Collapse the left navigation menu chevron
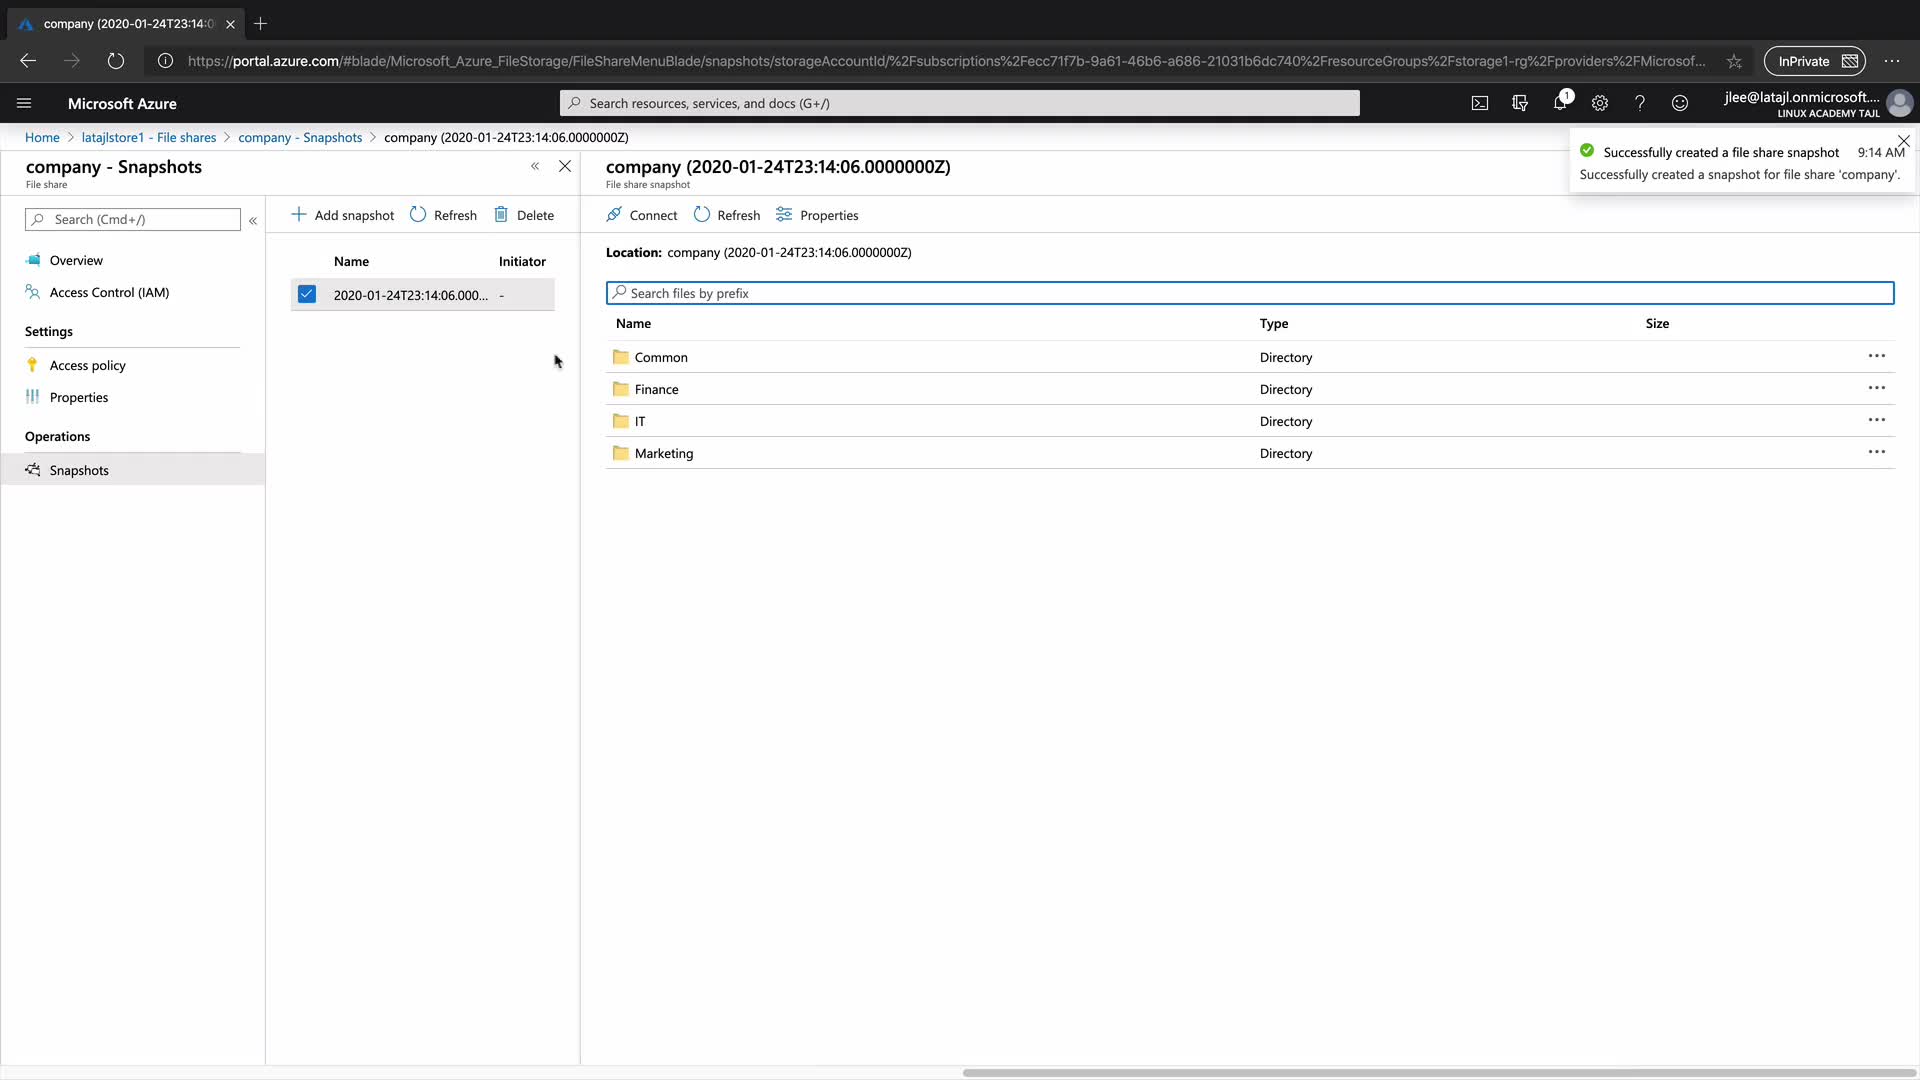 pyautogui.click(x=253, y=220)
